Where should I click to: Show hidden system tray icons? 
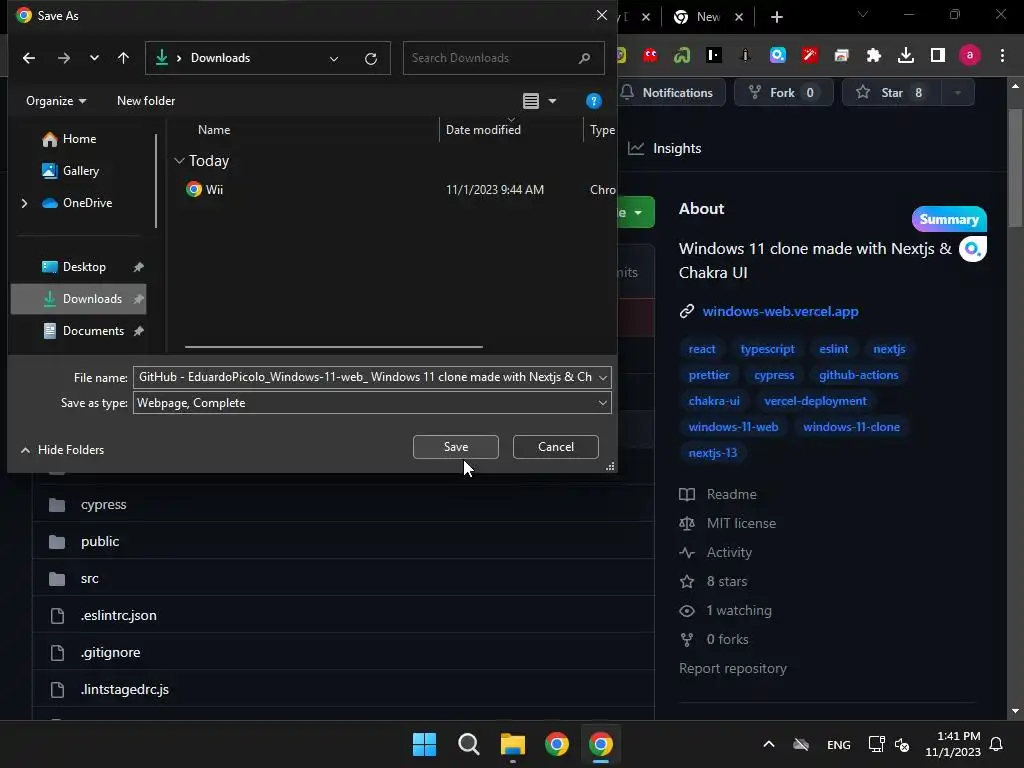coord(769,744)
